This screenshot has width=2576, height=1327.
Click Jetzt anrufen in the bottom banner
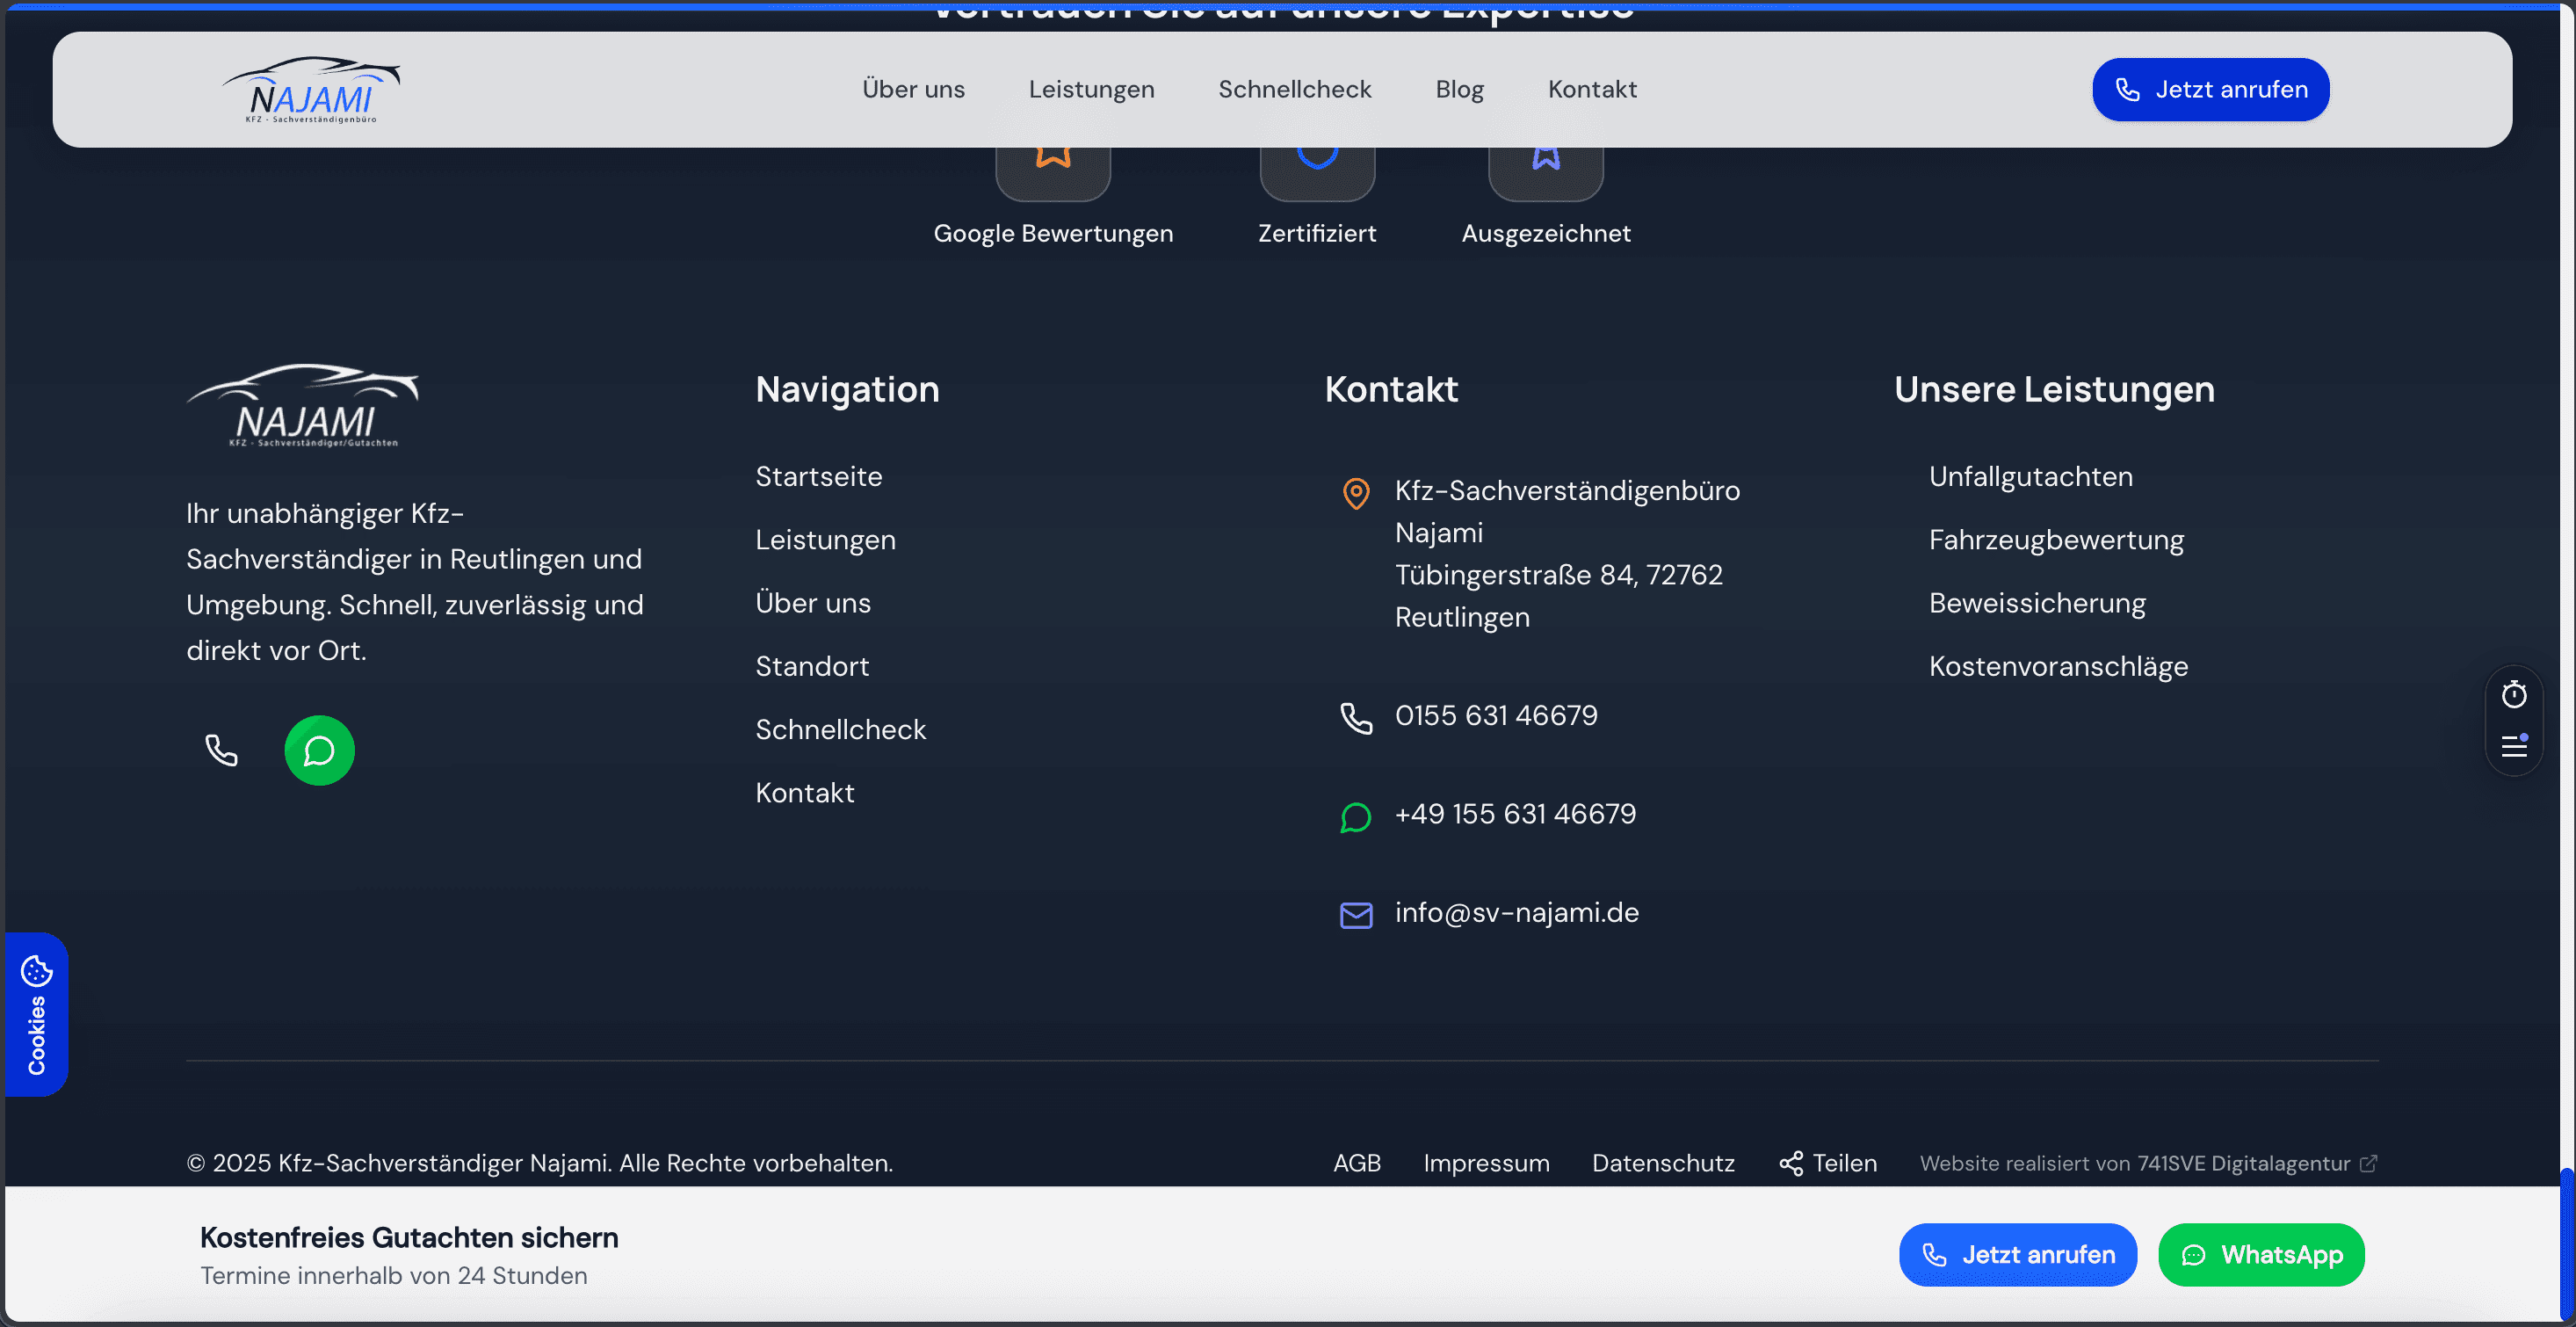2017,1254
